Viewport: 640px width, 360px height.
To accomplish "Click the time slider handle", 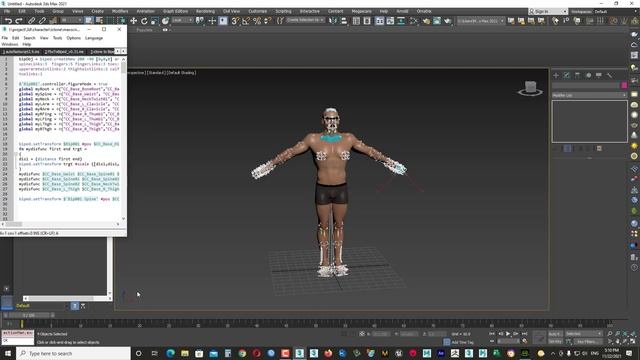I will (29, 315).
